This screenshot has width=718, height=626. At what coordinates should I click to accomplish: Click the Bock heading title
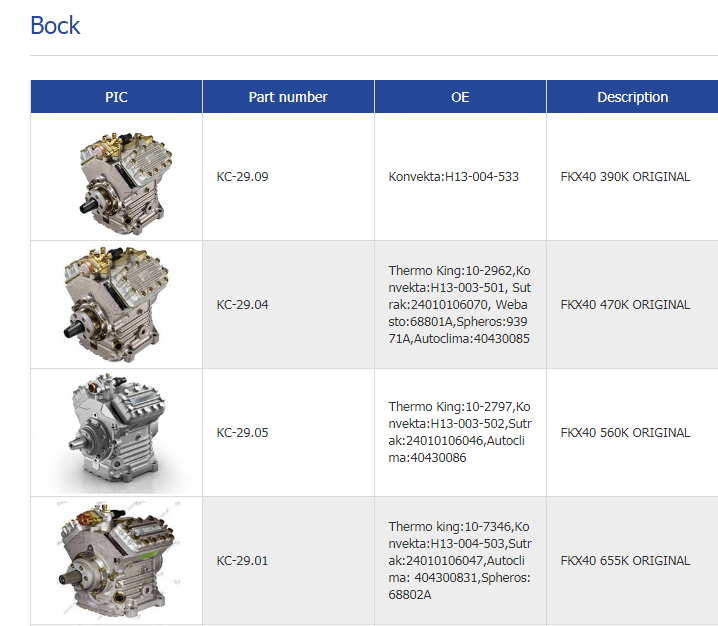55,25
